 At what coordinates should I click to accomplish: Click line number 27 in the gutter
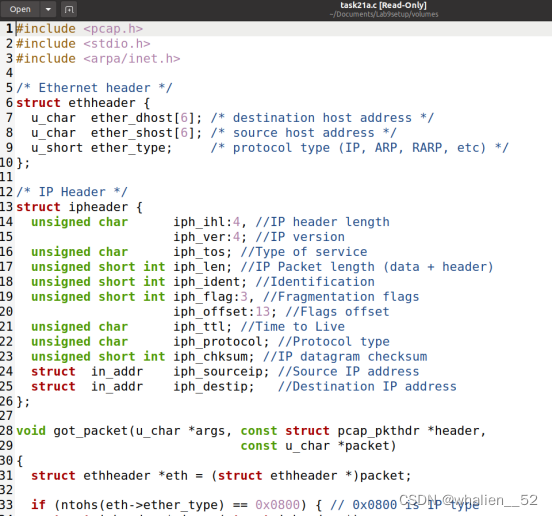[x=7, y=416]
